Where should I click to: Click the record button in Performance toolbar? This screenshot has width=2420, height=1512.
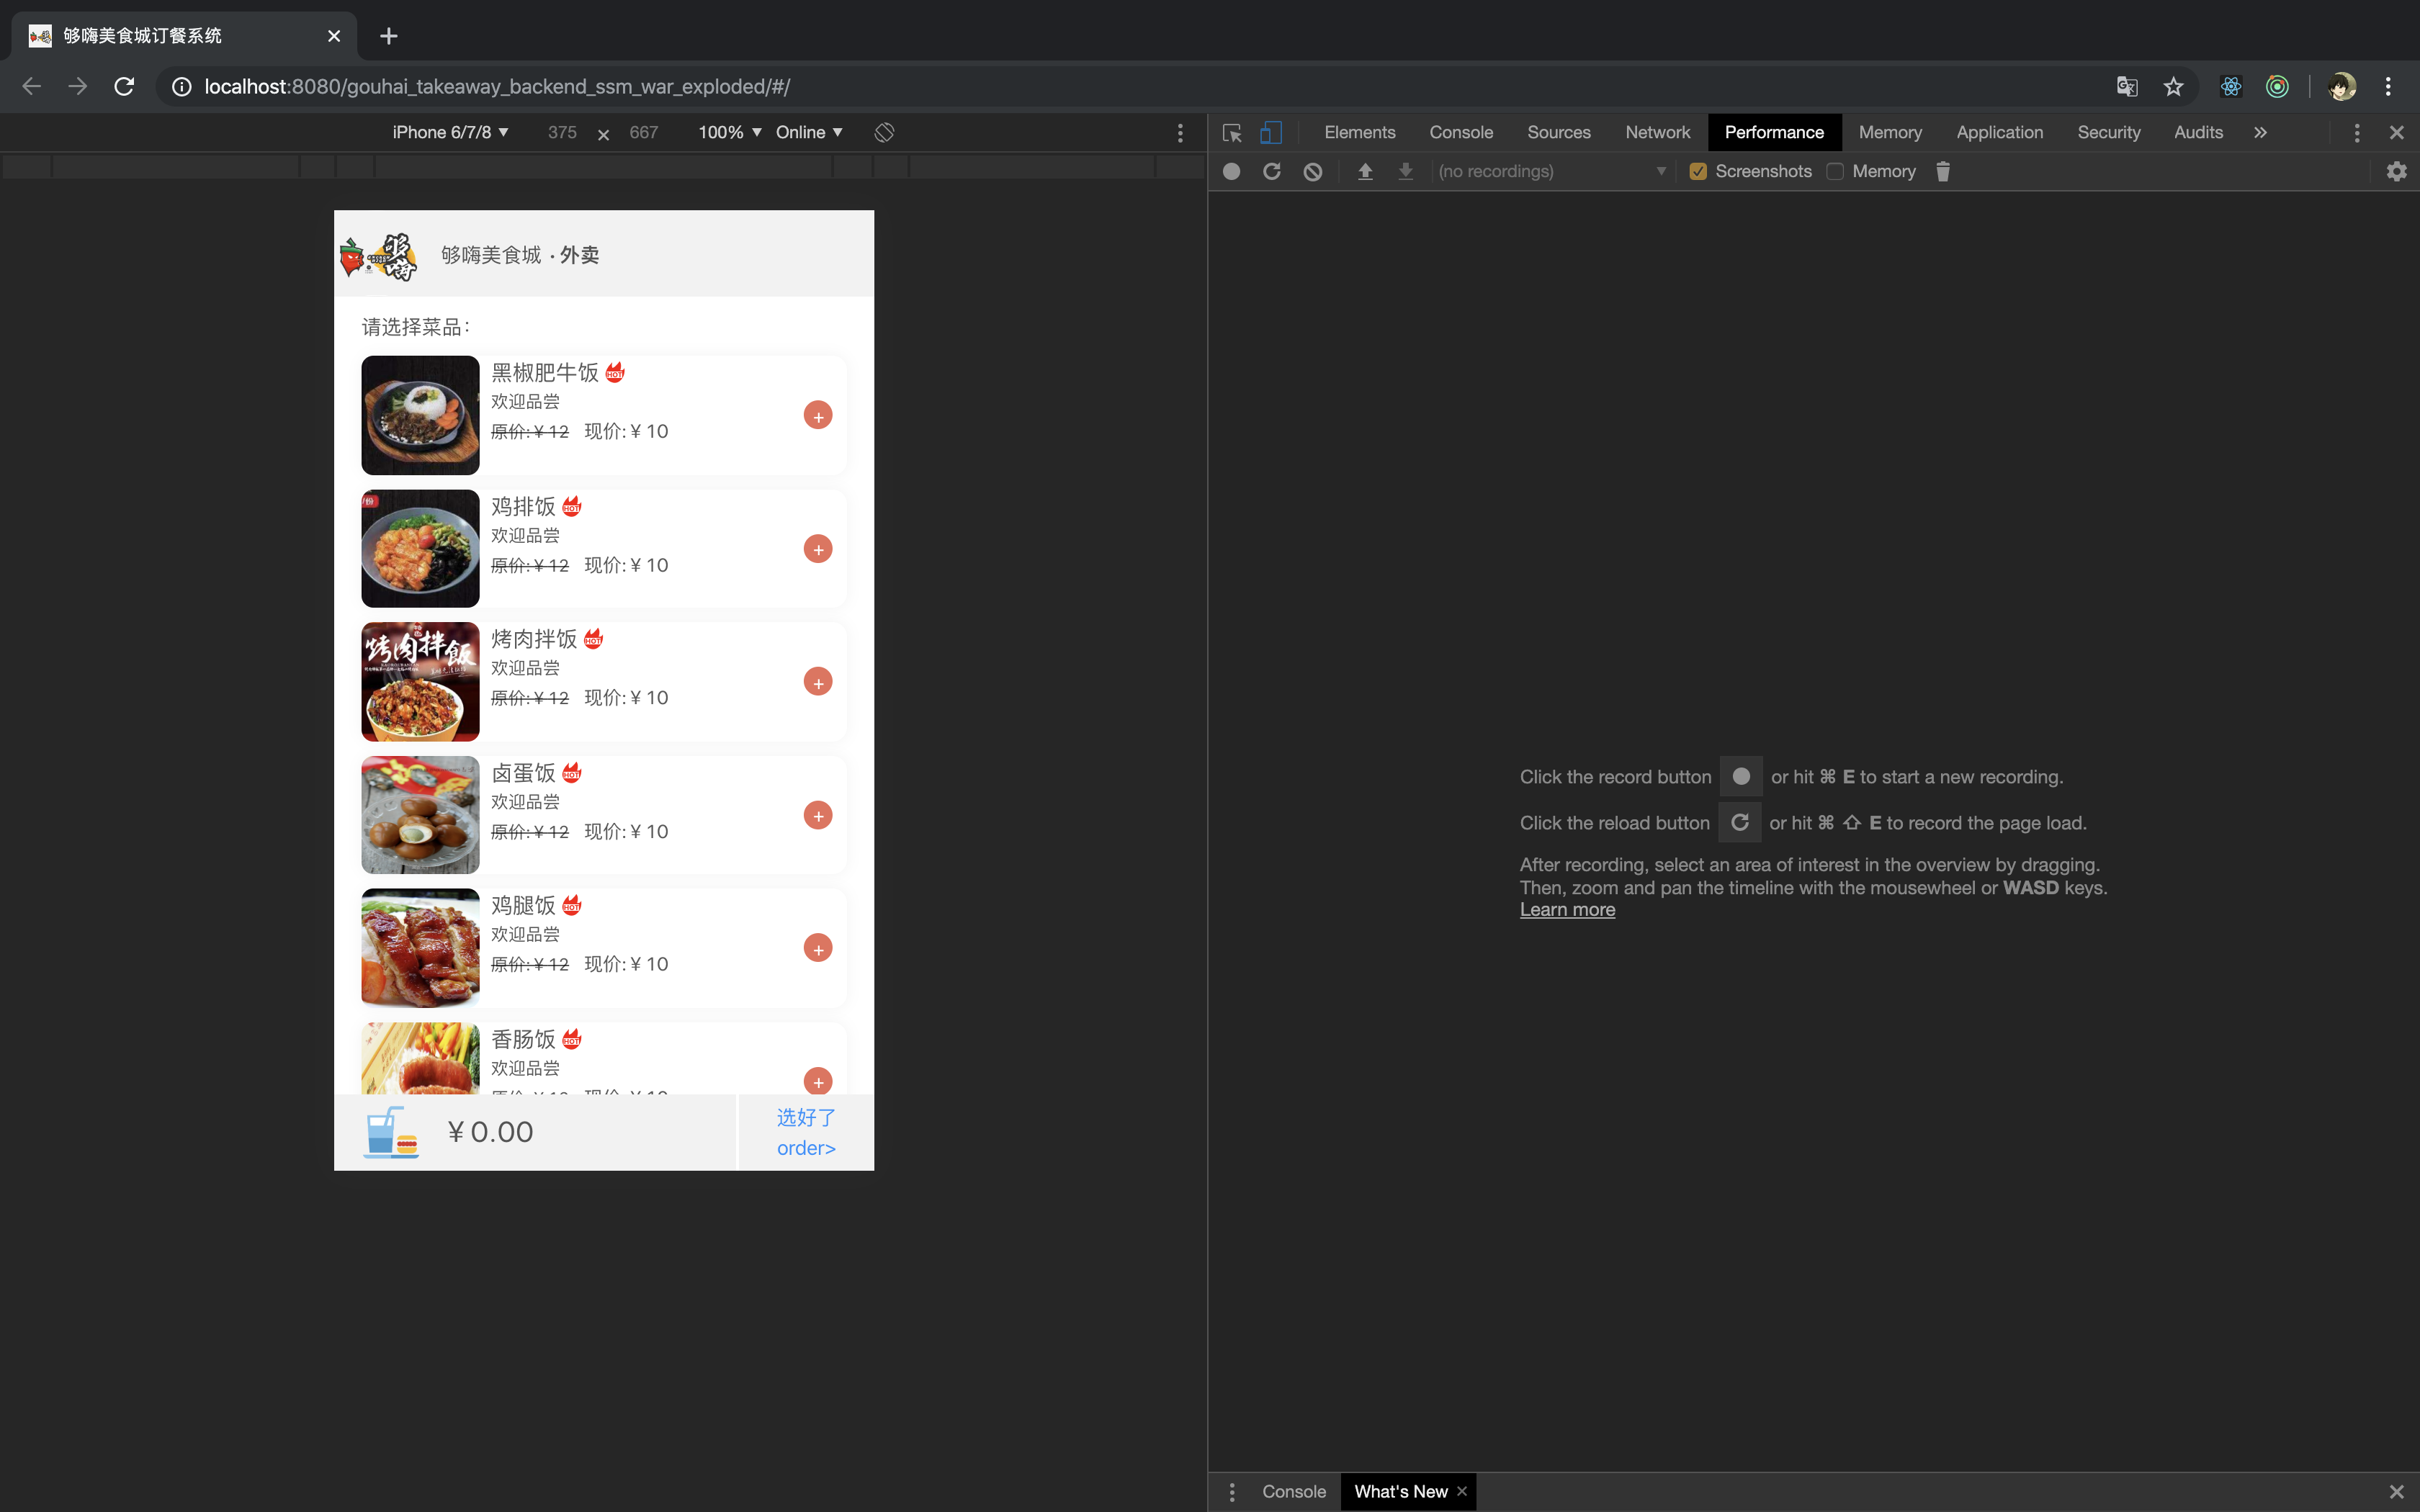point(1231,172)
